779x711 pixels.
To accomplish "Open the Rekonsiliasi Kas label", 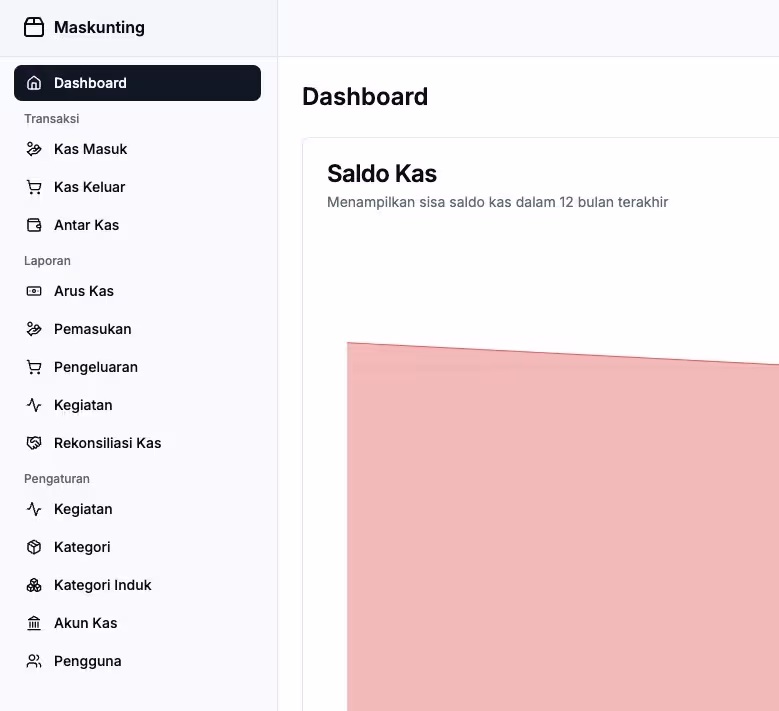I will 107,443.
